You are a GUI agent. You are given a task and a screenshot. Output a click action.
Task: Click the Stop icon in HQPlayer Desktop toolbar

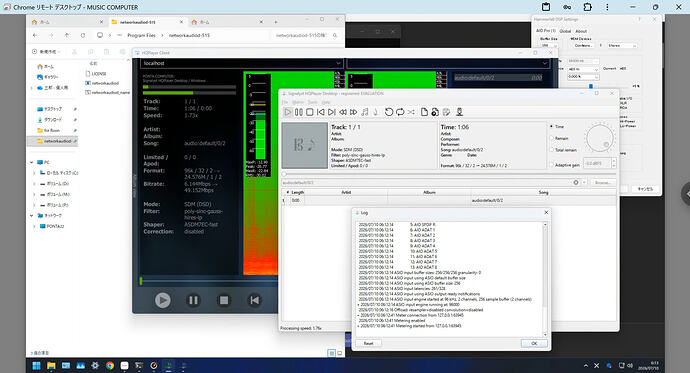310,112
